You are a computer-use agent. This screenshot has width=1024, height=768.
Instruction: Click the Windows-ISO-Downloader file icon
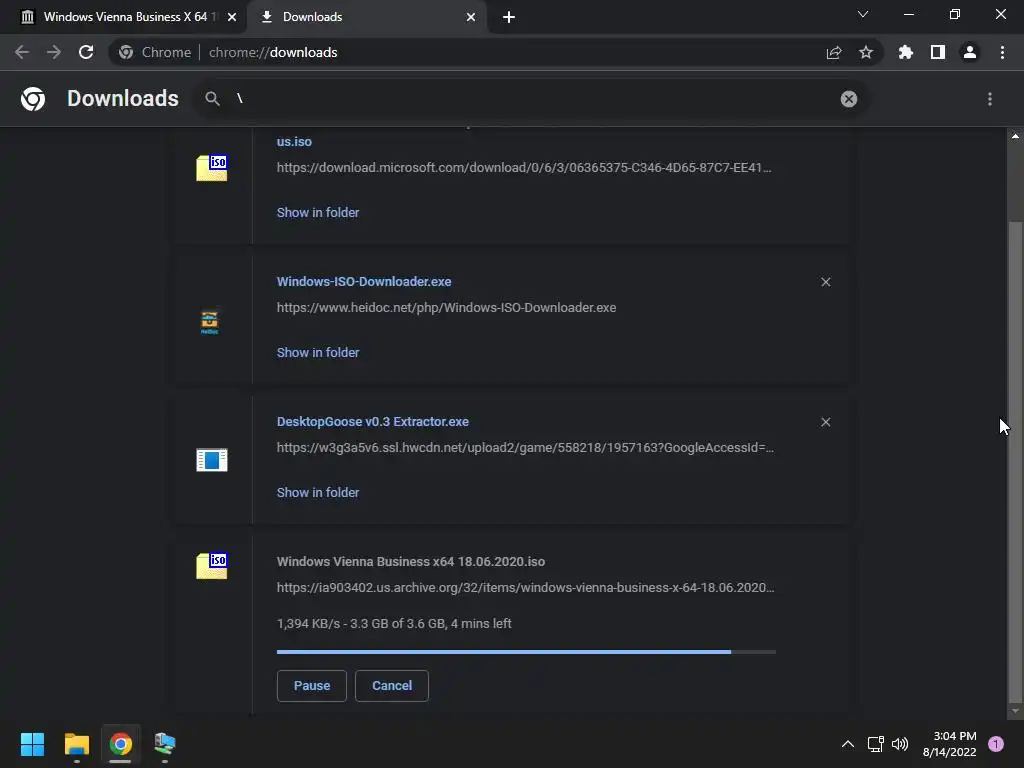210,321
